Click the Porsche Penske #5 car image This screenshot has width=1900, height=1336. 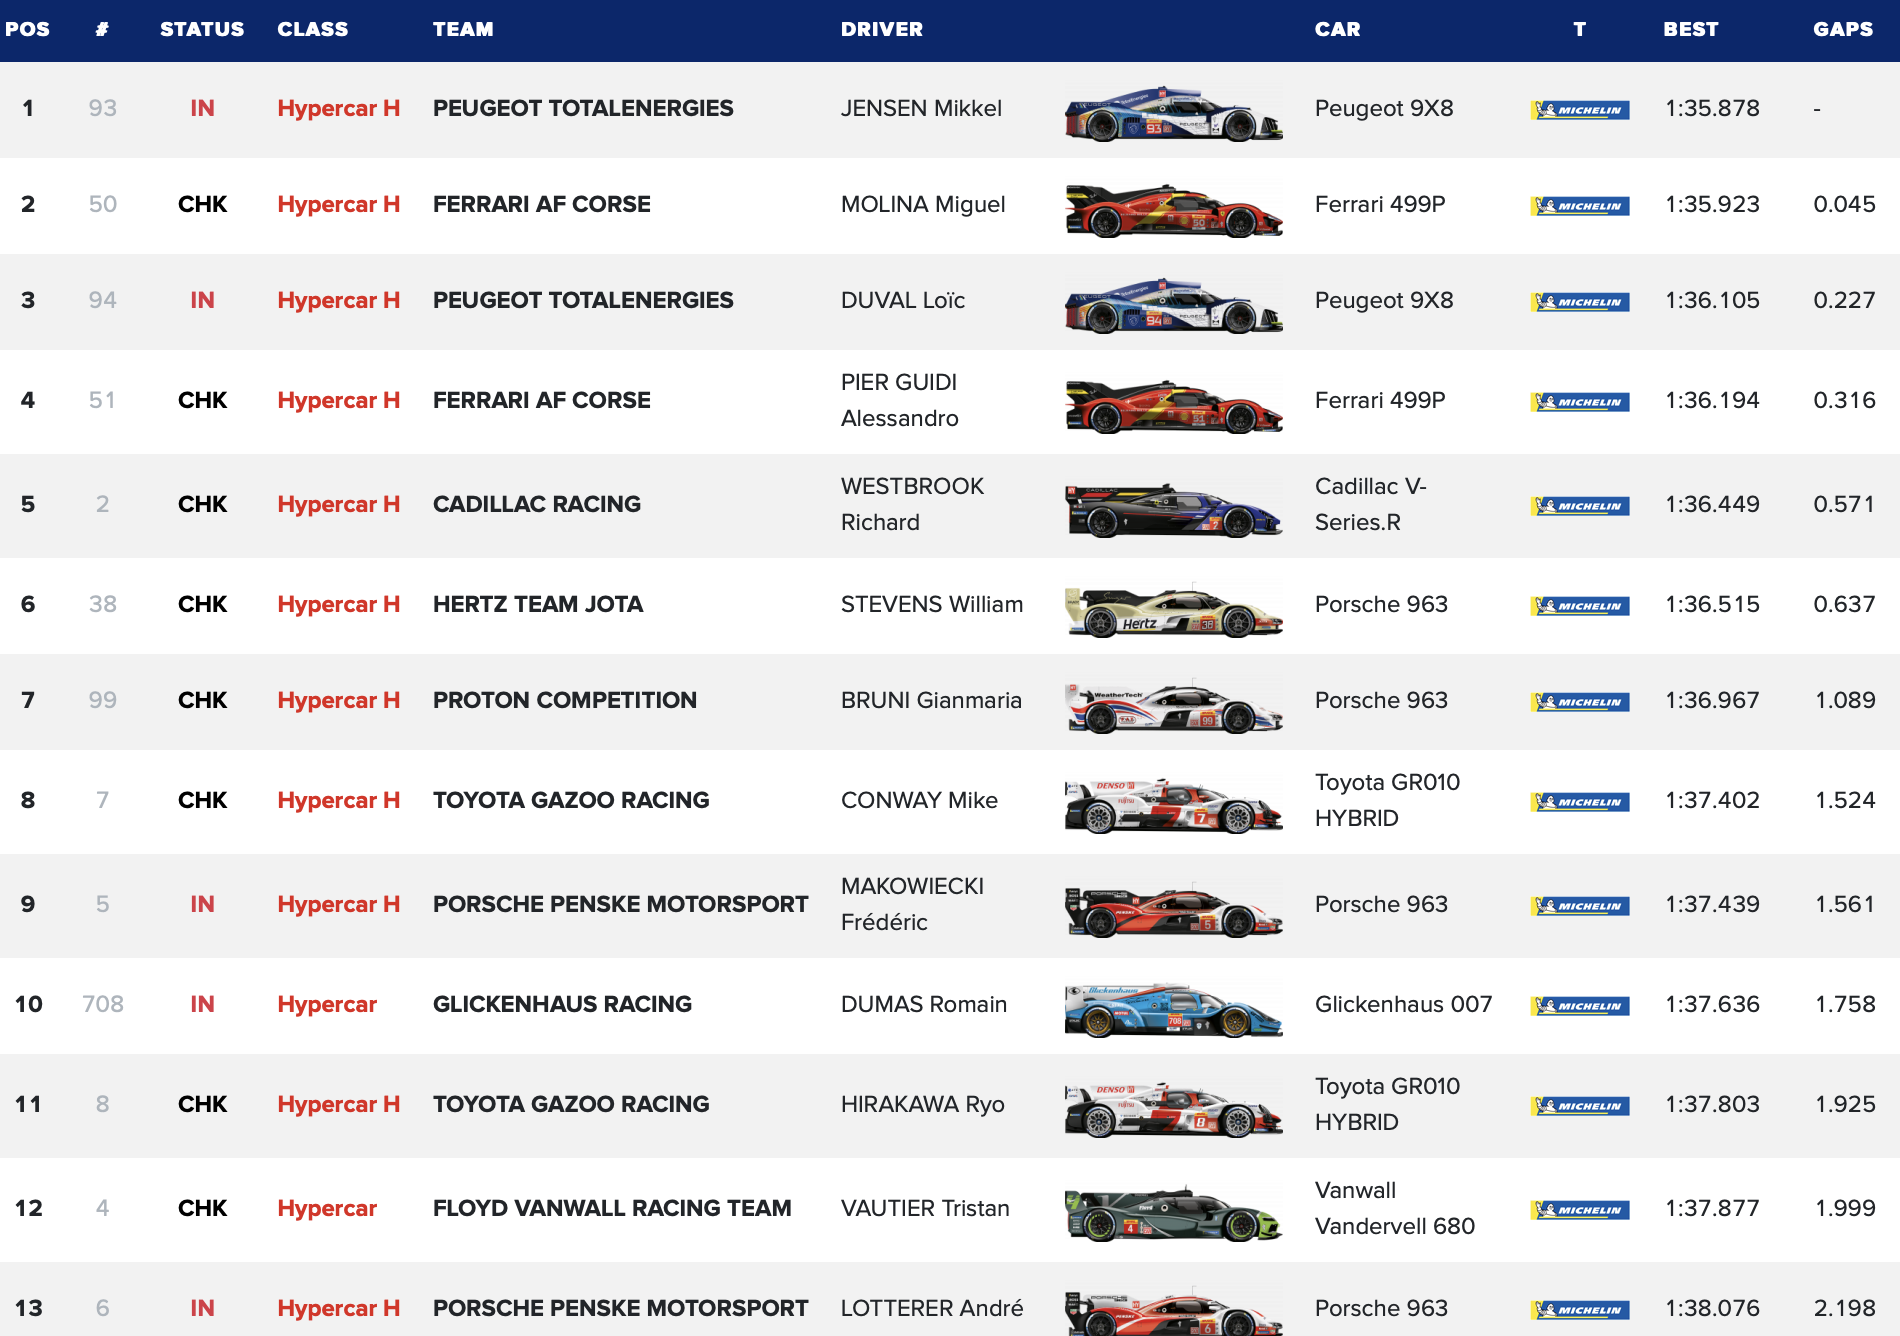point(1173,908)
